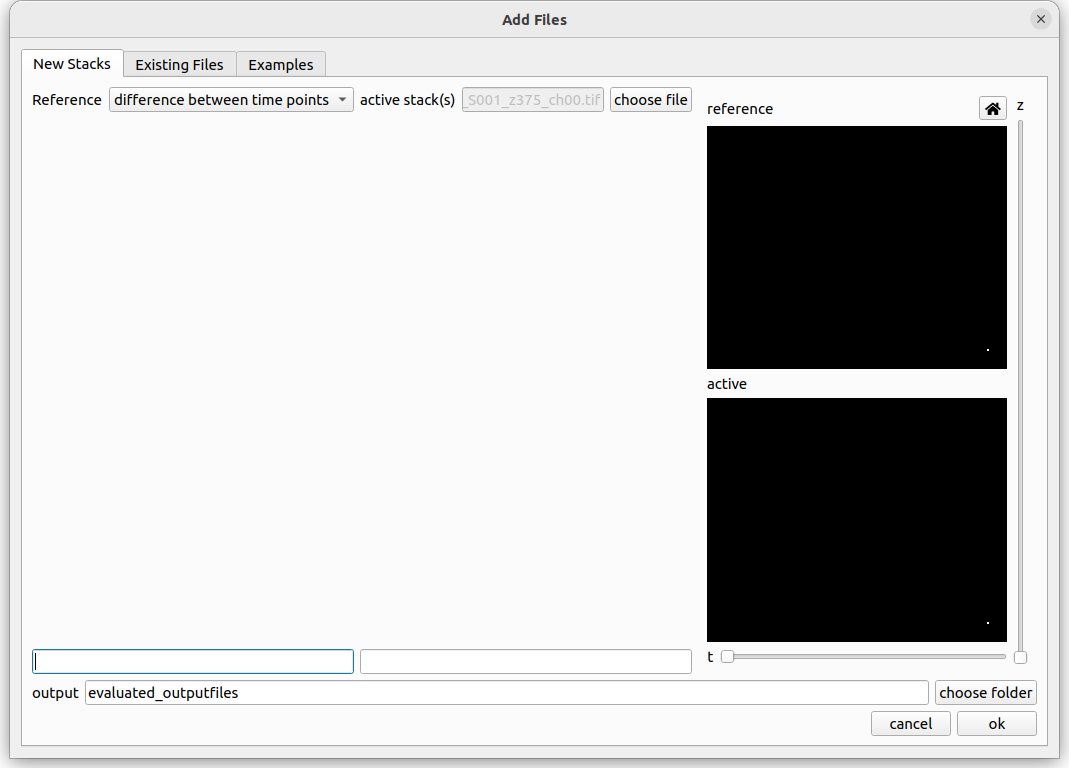Viewport: 1069px width, 768px height.
Task: Click the z vertical slider handle
Action: [x=1020, y=657]
